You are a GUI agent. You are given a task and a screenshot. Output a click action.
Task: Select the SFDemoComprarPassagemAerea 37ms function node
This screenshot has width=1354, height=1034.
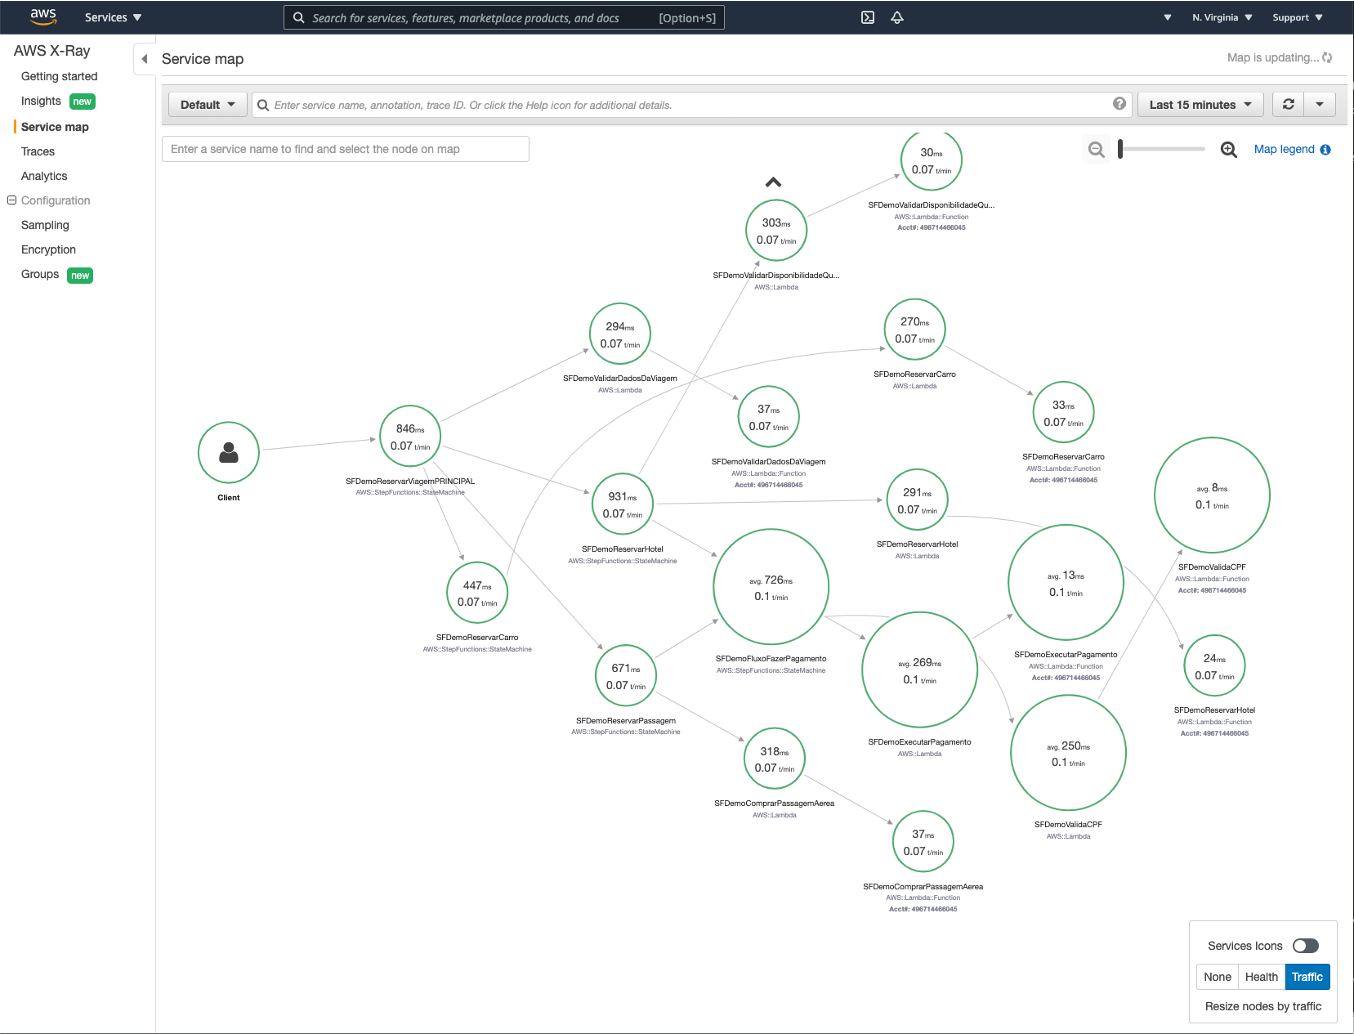(x=923, y=841)
